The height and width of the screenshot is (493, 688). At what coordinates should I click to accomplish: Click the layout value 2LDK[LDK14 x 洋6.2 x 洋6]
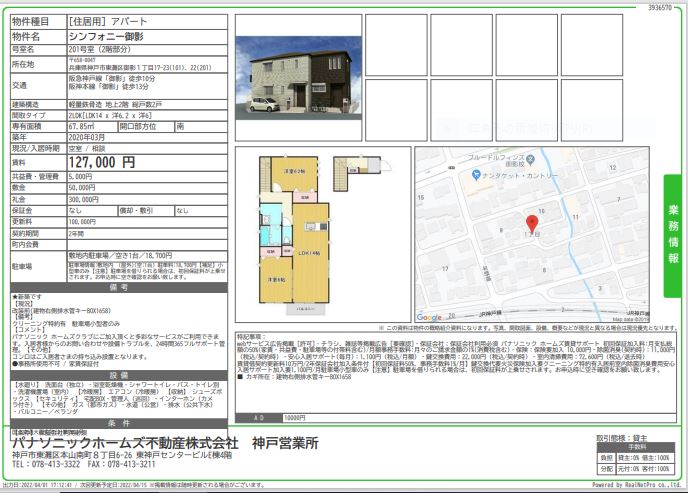pyautogui.click(x=110, y=115)
